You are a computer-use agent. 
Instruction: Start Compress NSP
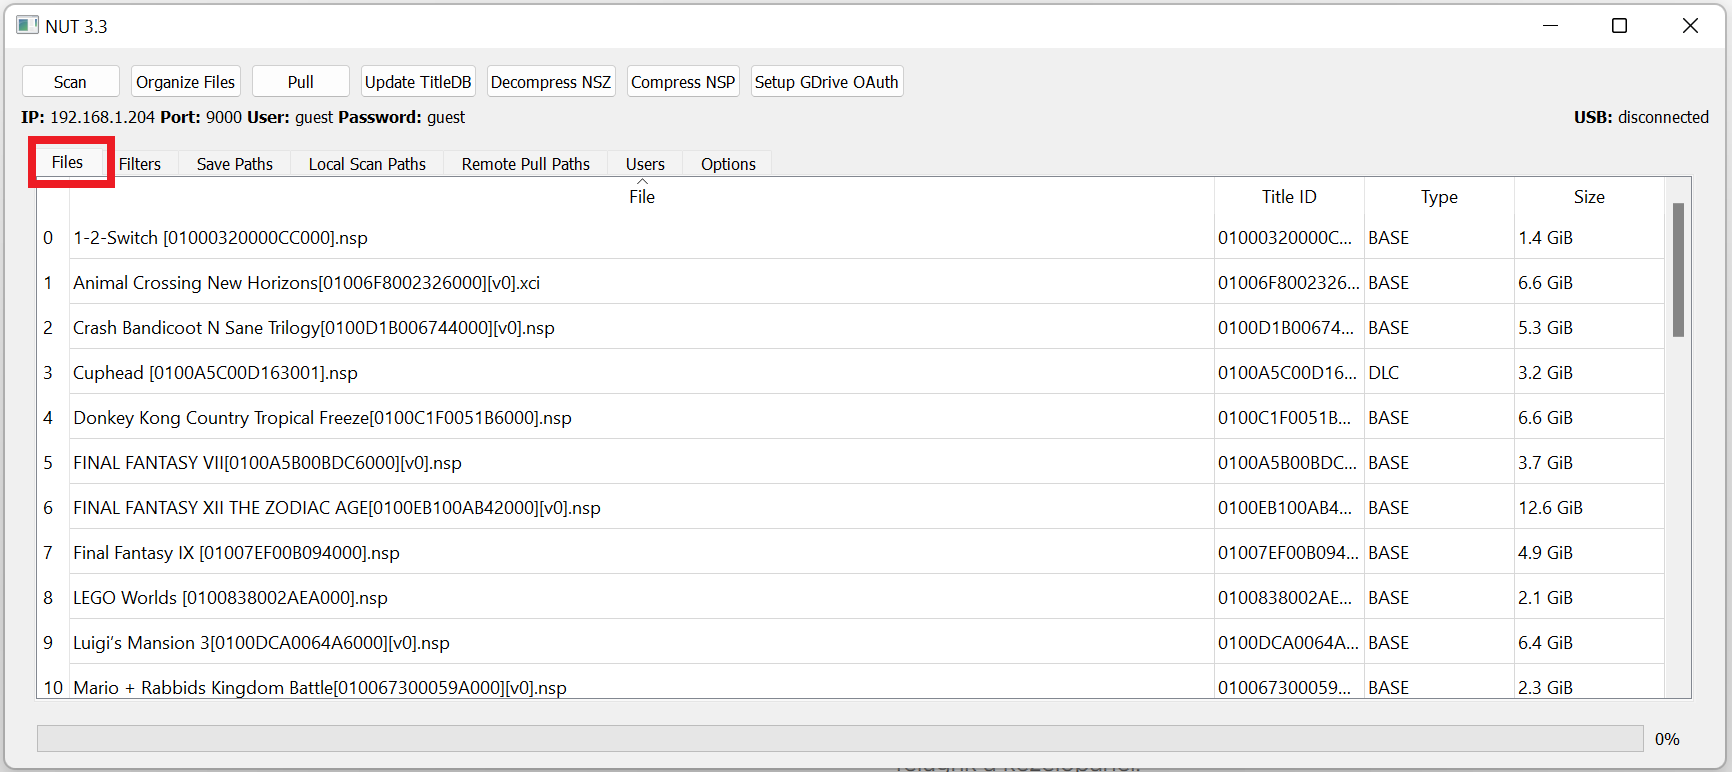(x=683, y=82)
